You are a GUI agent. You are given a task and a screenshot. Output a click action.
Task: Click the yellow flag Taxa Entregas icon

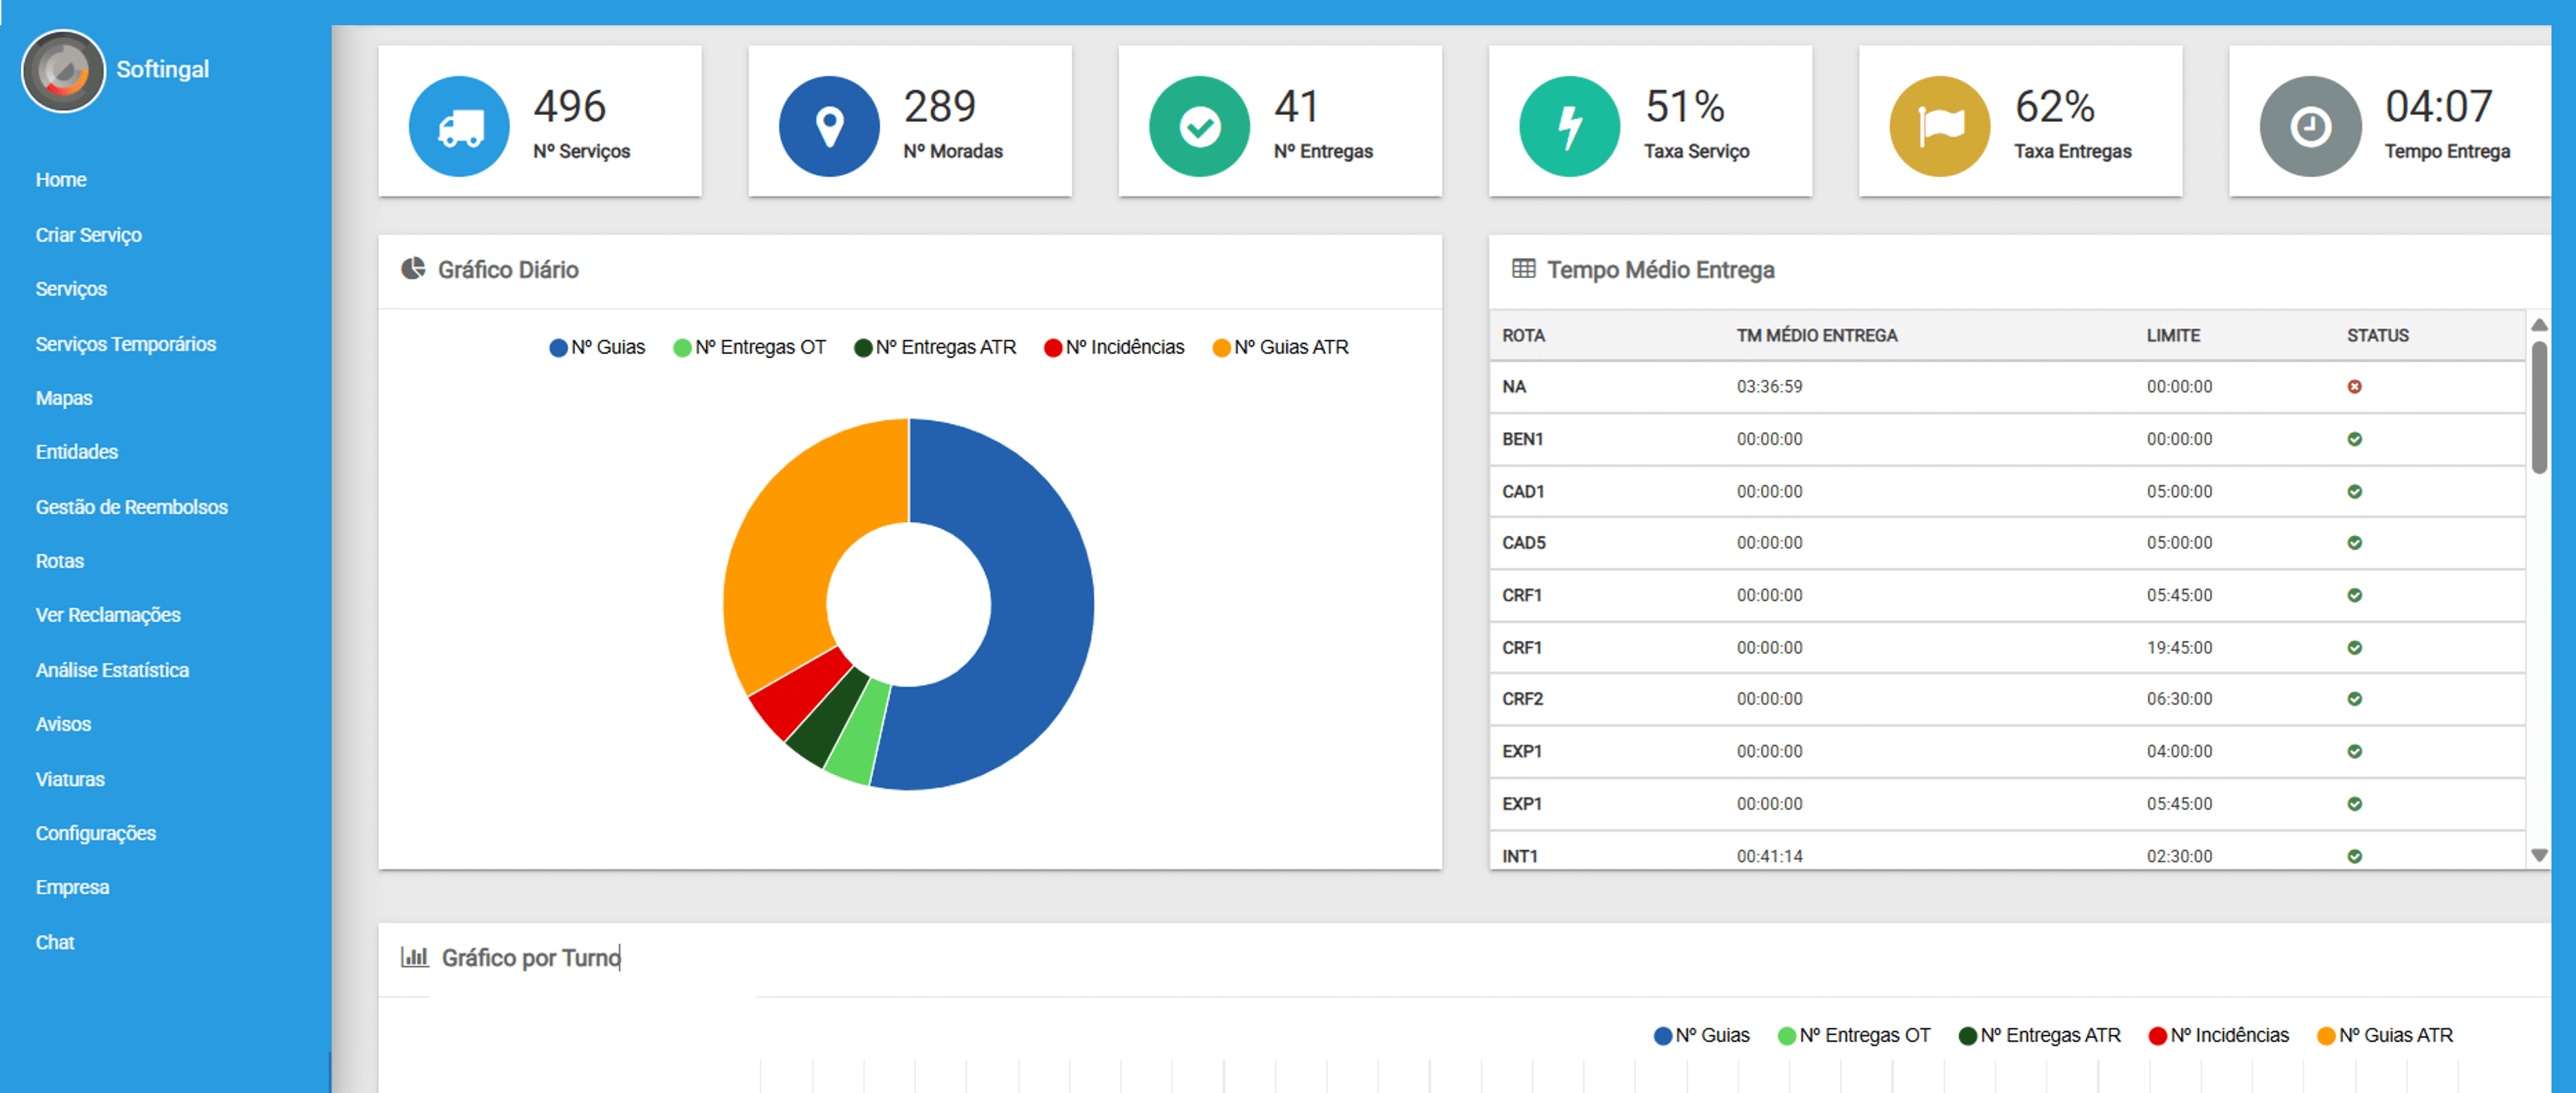[1939, 127]
